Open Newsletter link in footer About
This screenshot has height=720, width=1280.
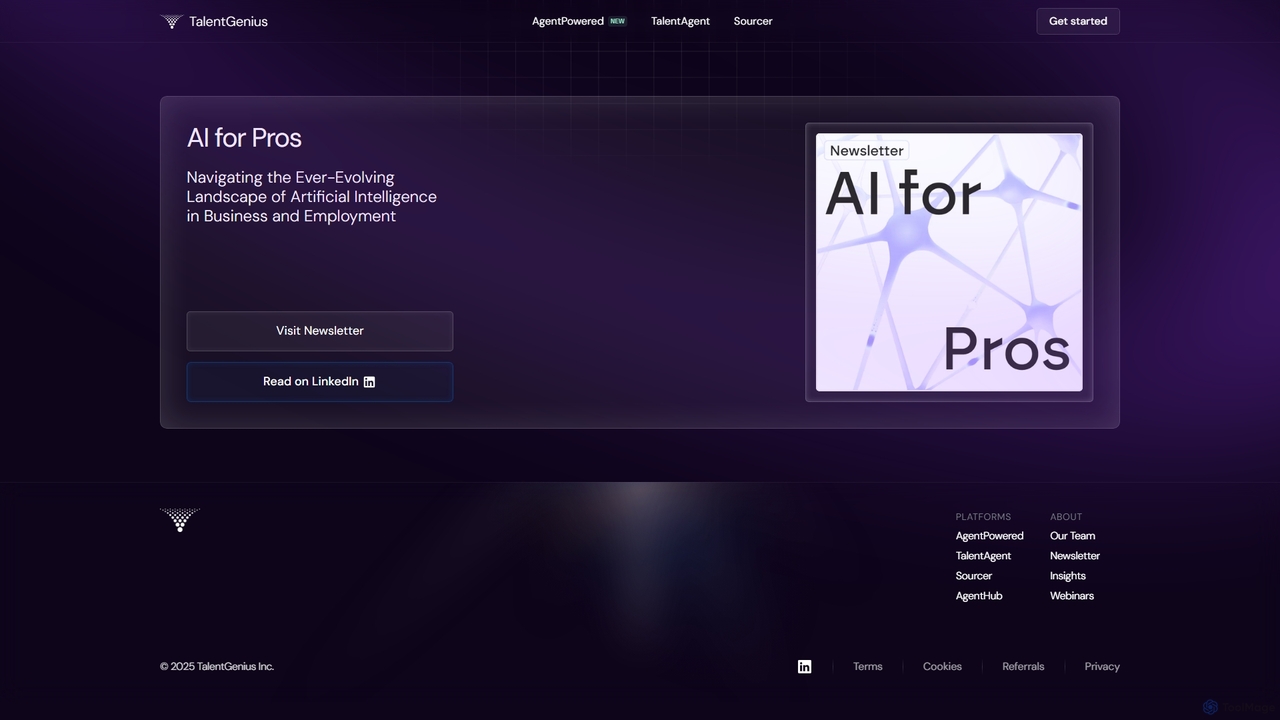[x=1075, y=556]
